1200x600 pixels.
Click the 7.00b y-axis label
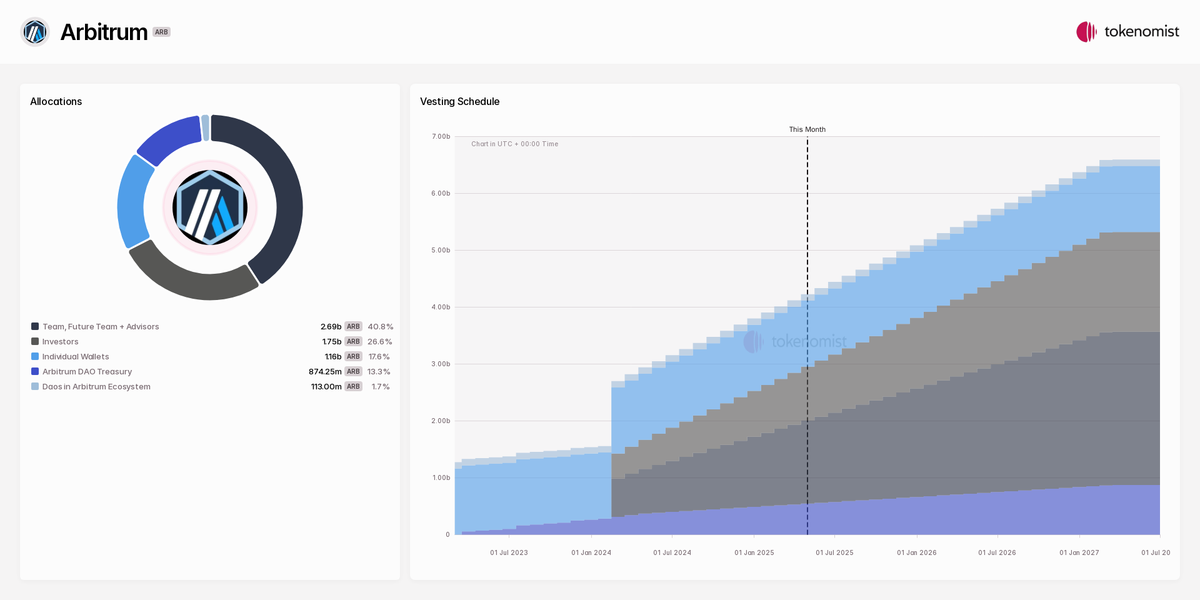pyautogui.click(x=440, y=136)
